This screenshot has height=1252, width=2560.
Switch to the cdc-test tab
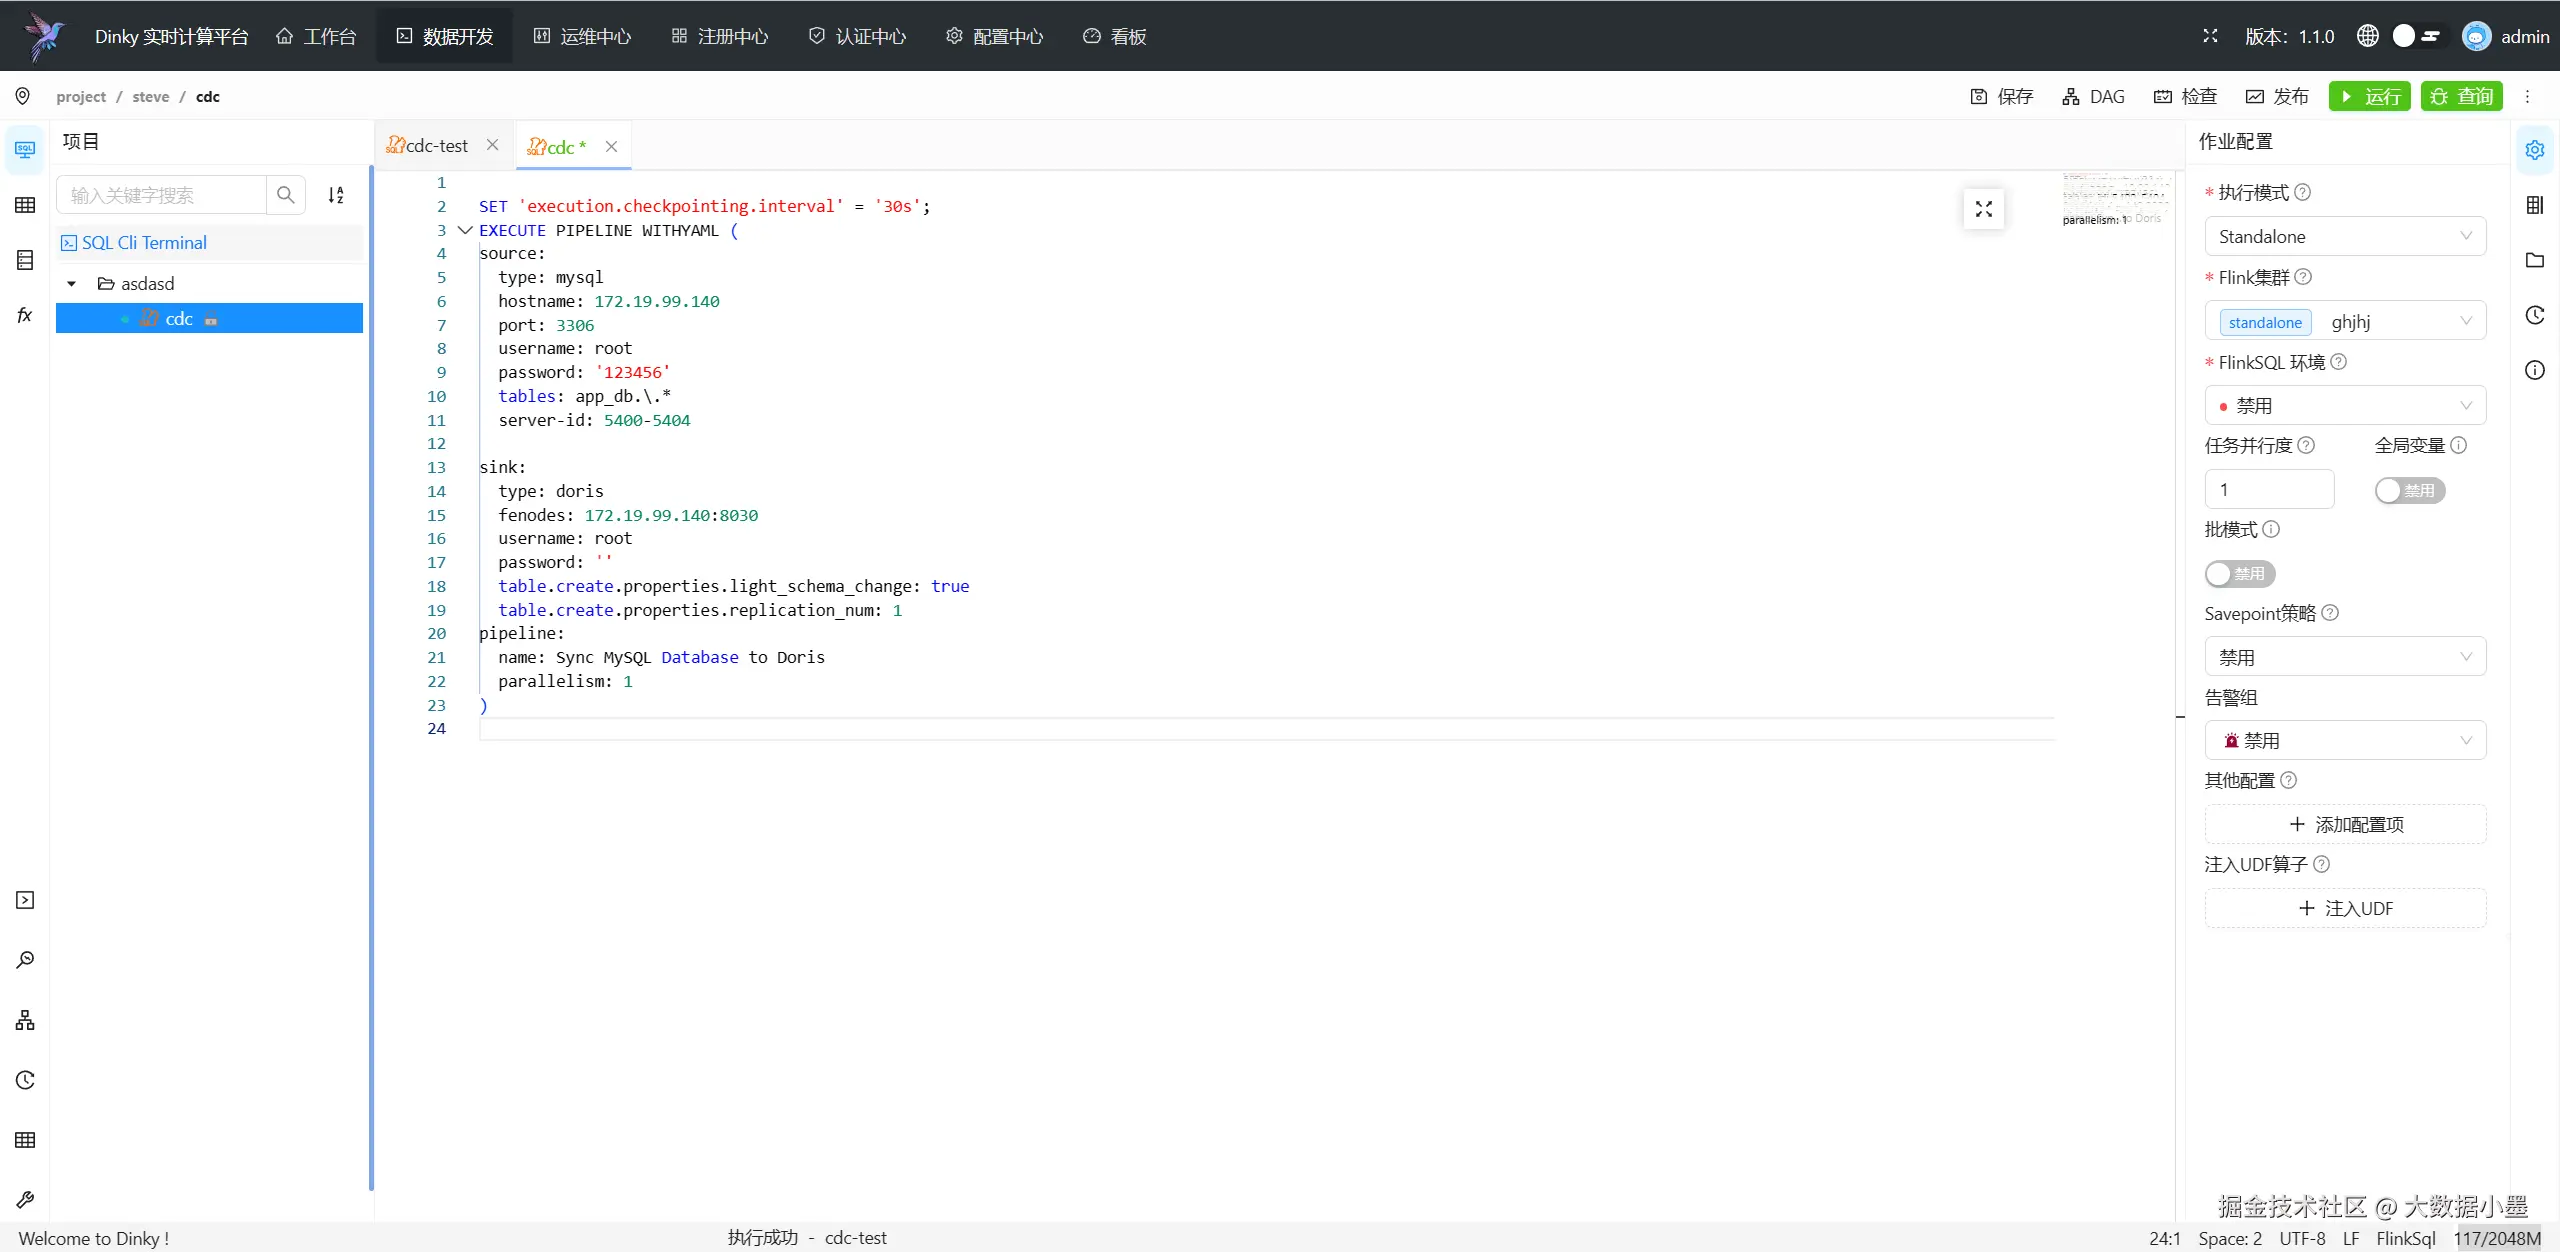pyautogui.click(x=436, y=146)
